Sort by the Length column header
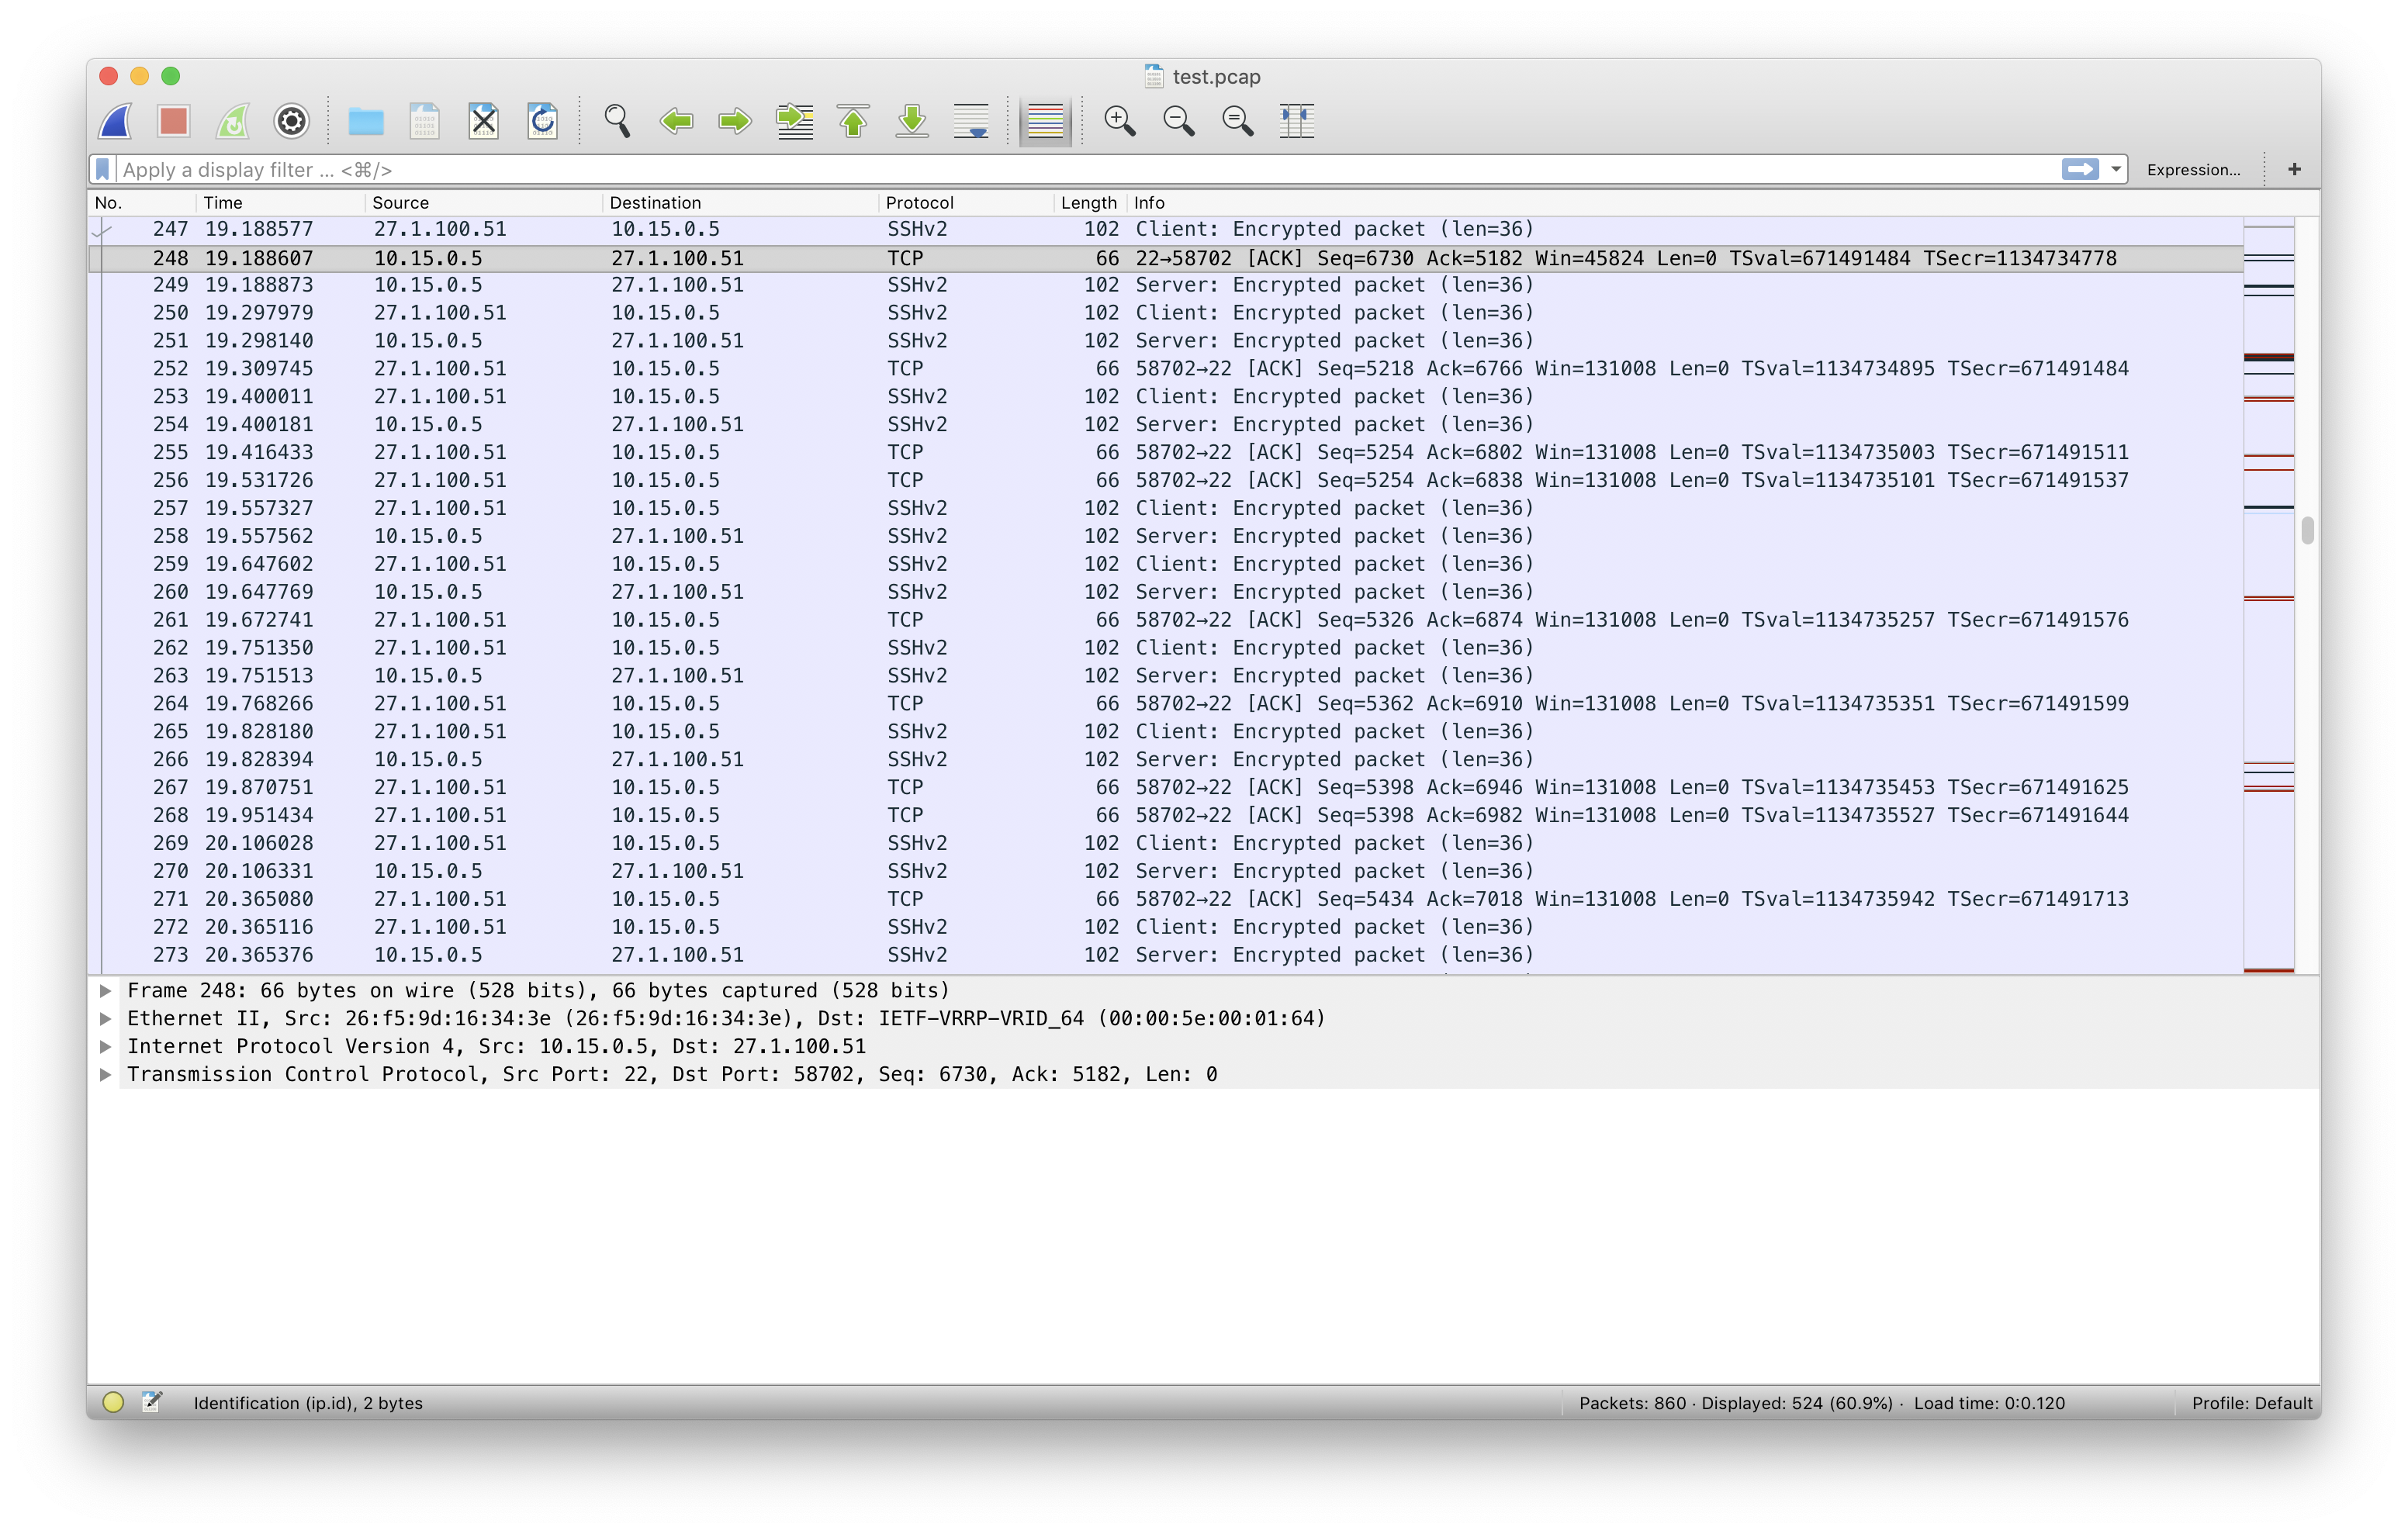Image resolution: width=2408 pixels, height=1534 pixels. (1089, 202)
